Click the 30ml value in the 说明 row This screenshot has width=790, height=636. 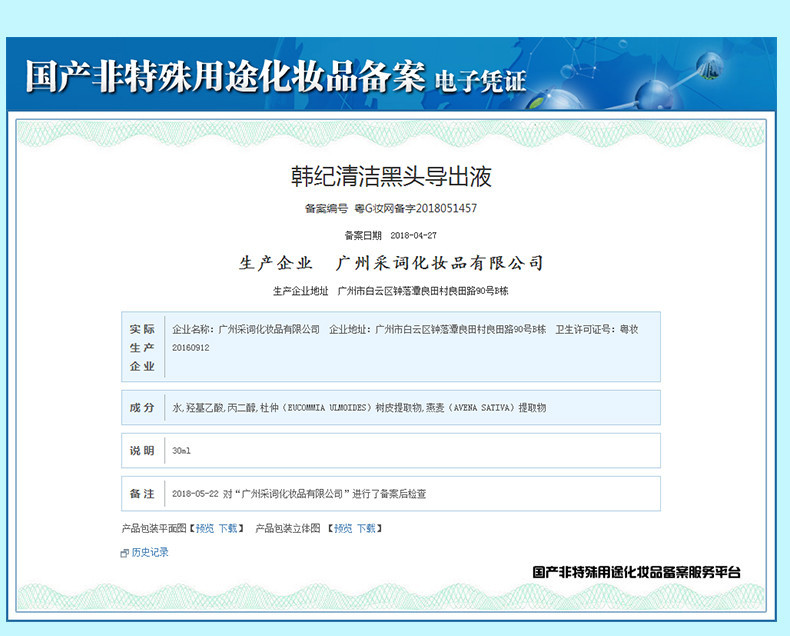pyautogui.click(x=181, y=451)
